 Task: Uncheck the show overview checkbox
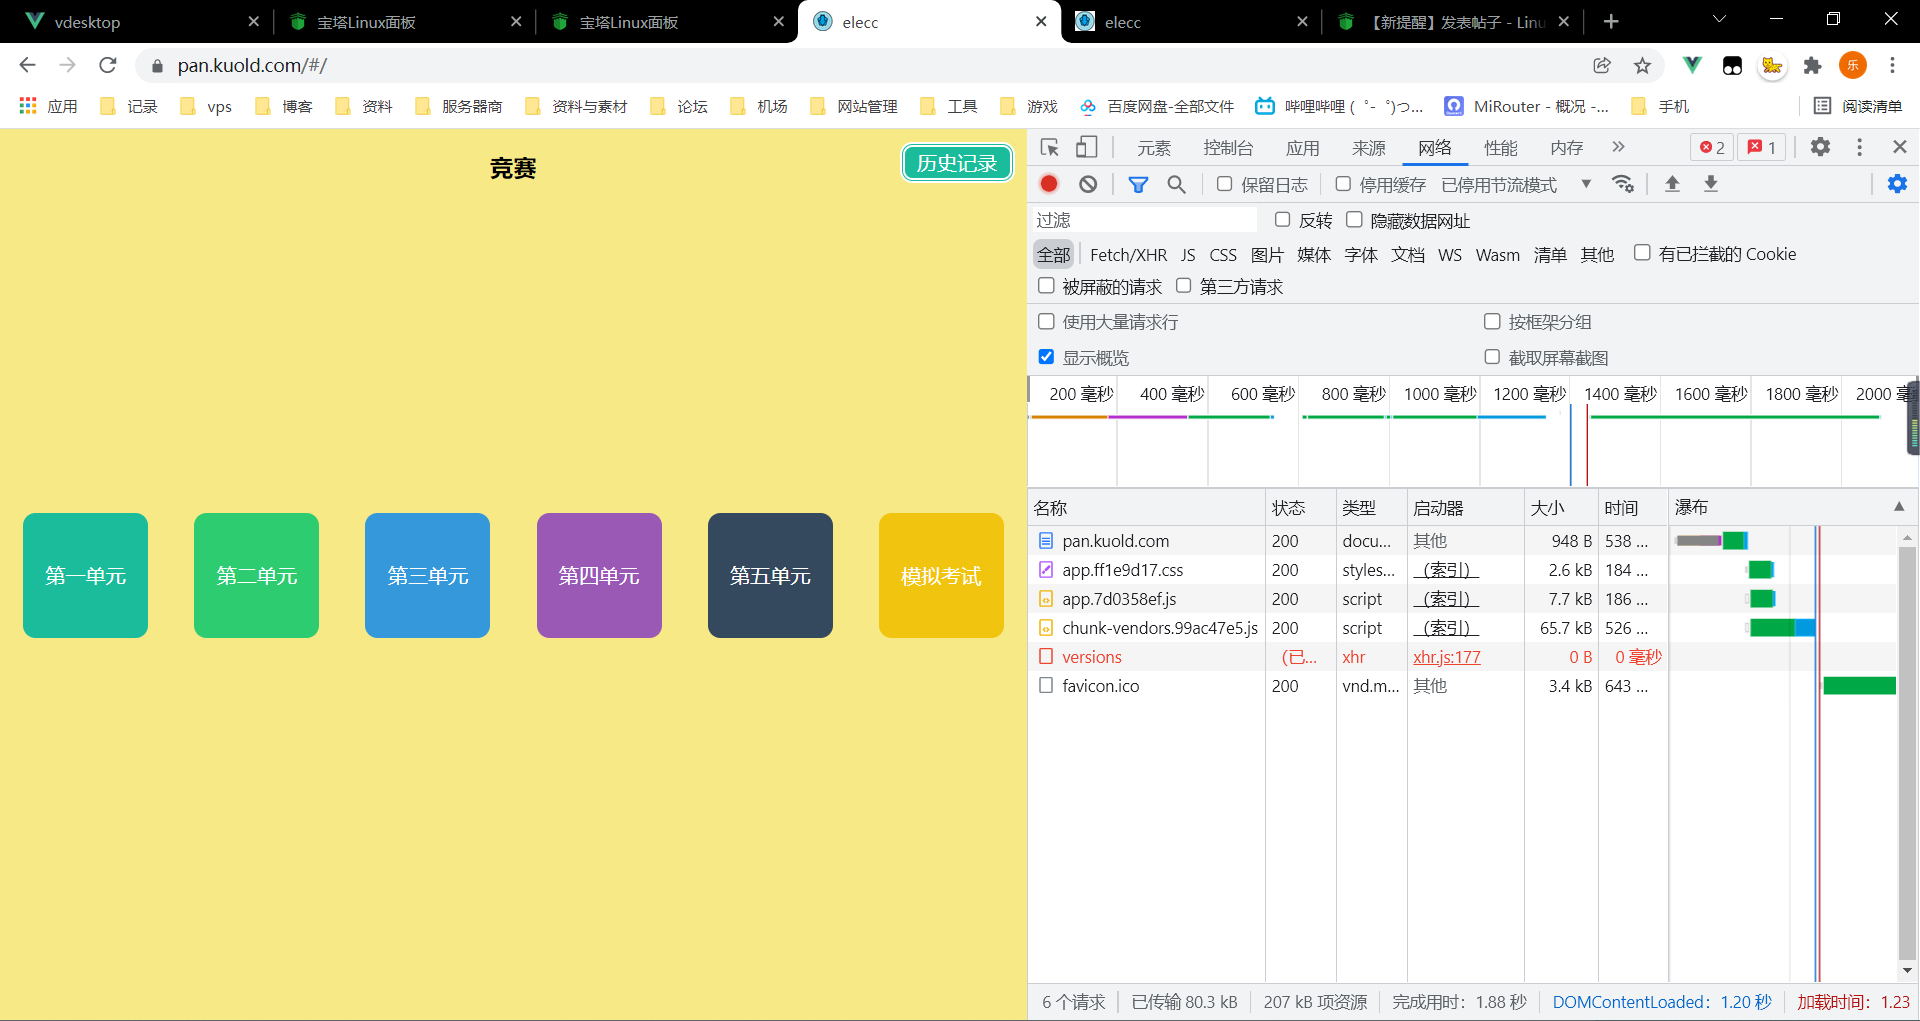pos(1046,357)
